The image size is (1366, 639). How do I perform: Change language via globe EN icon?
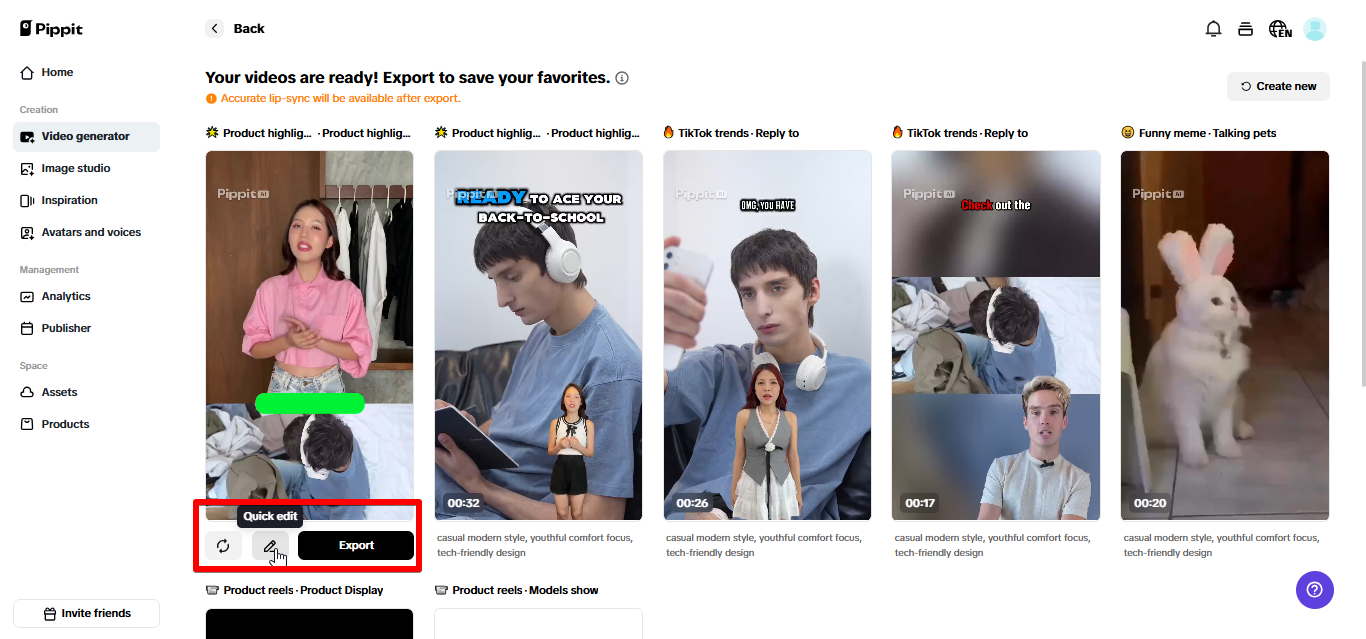click(1280, 29)
